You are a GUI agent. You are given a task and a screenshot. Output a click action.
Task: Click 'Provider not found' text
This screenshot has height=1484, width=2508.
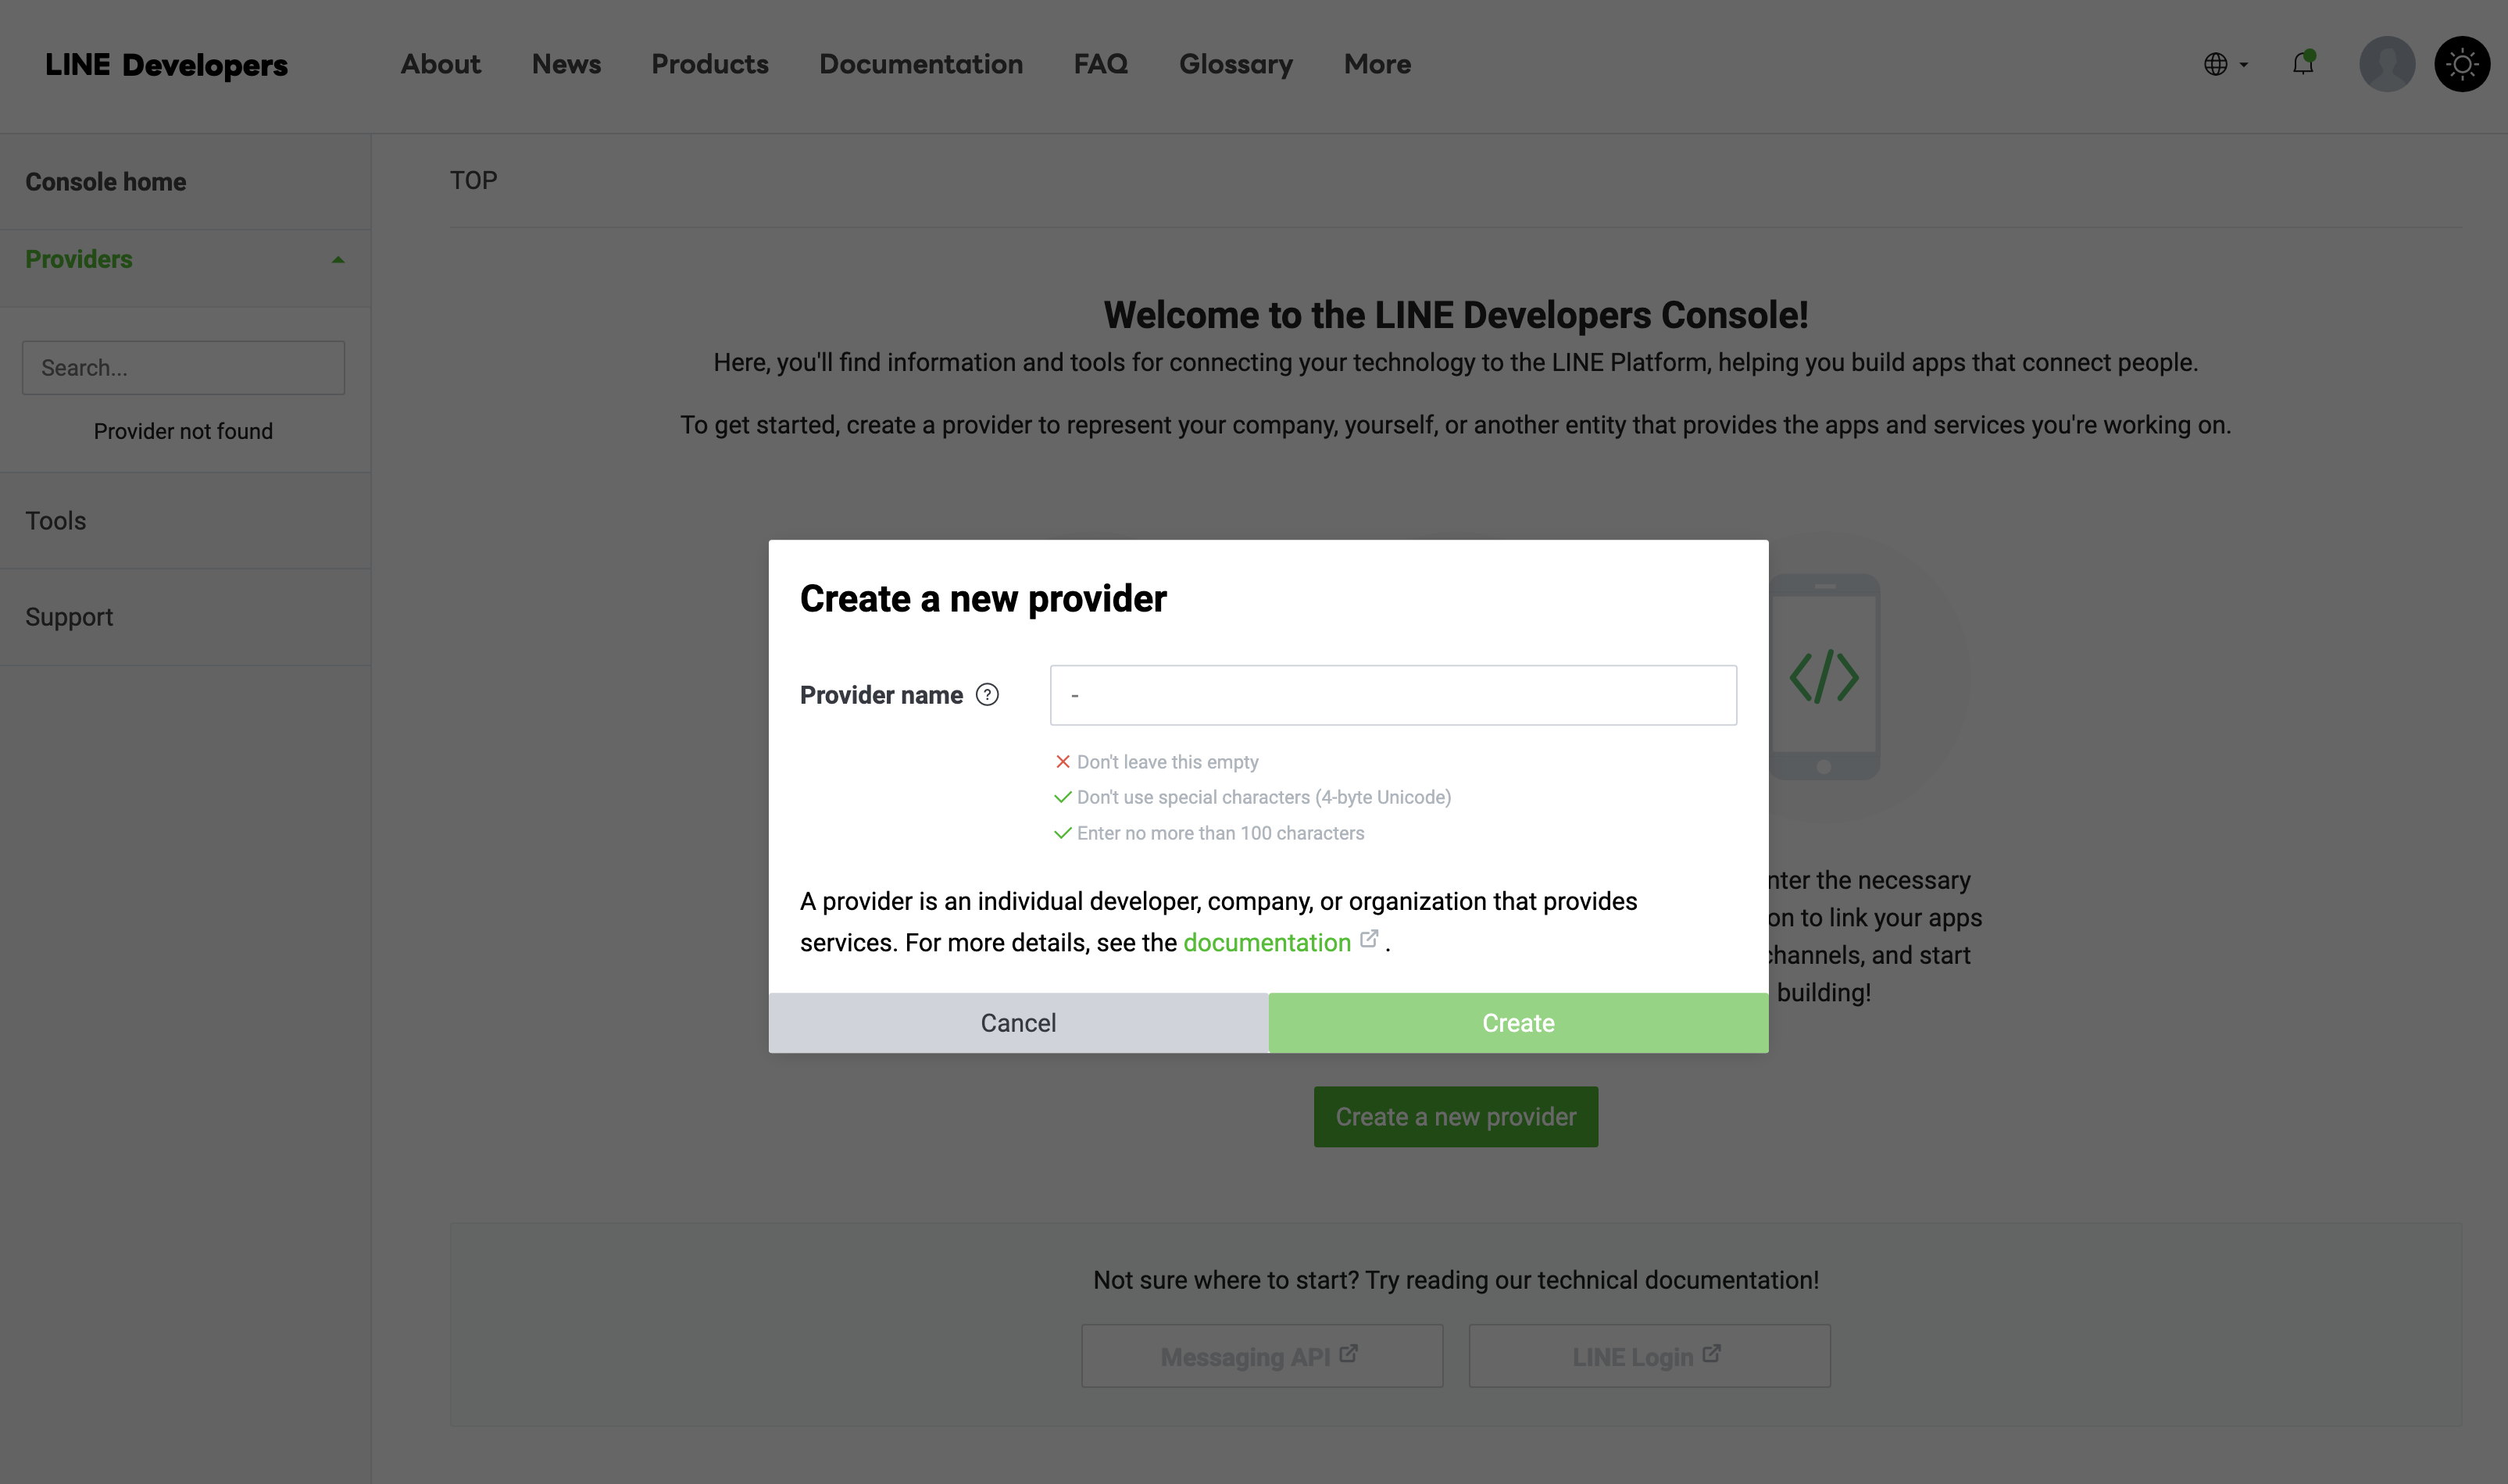click(183, 431)
